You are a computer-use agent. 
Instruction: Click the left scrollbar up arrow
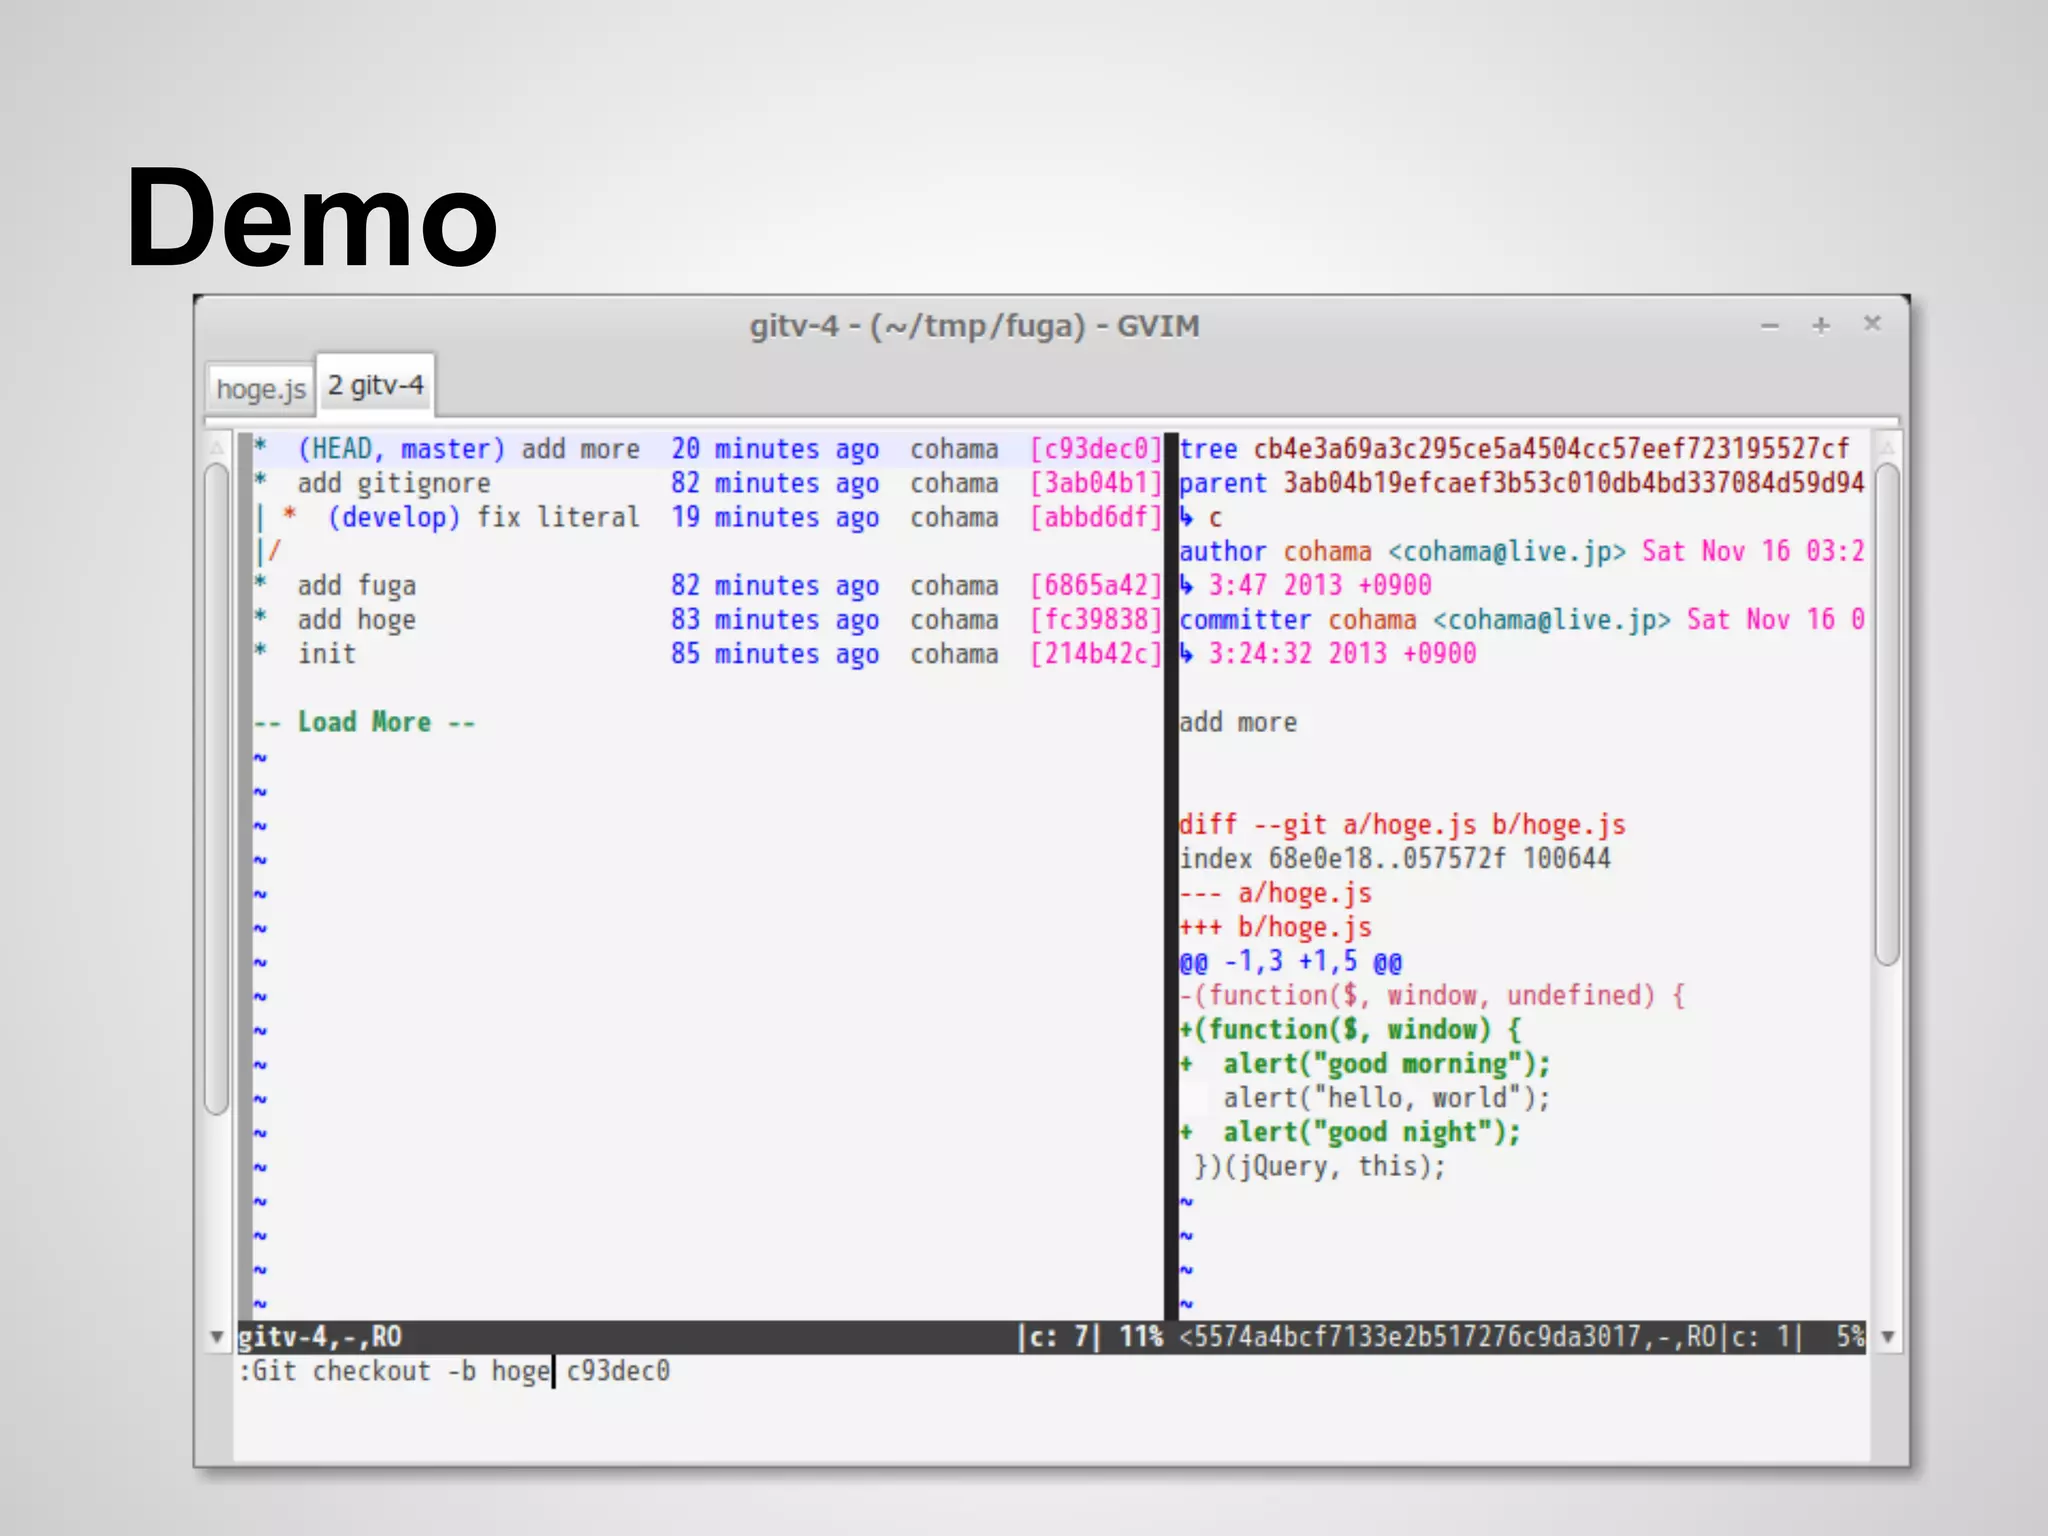point(216,447)
